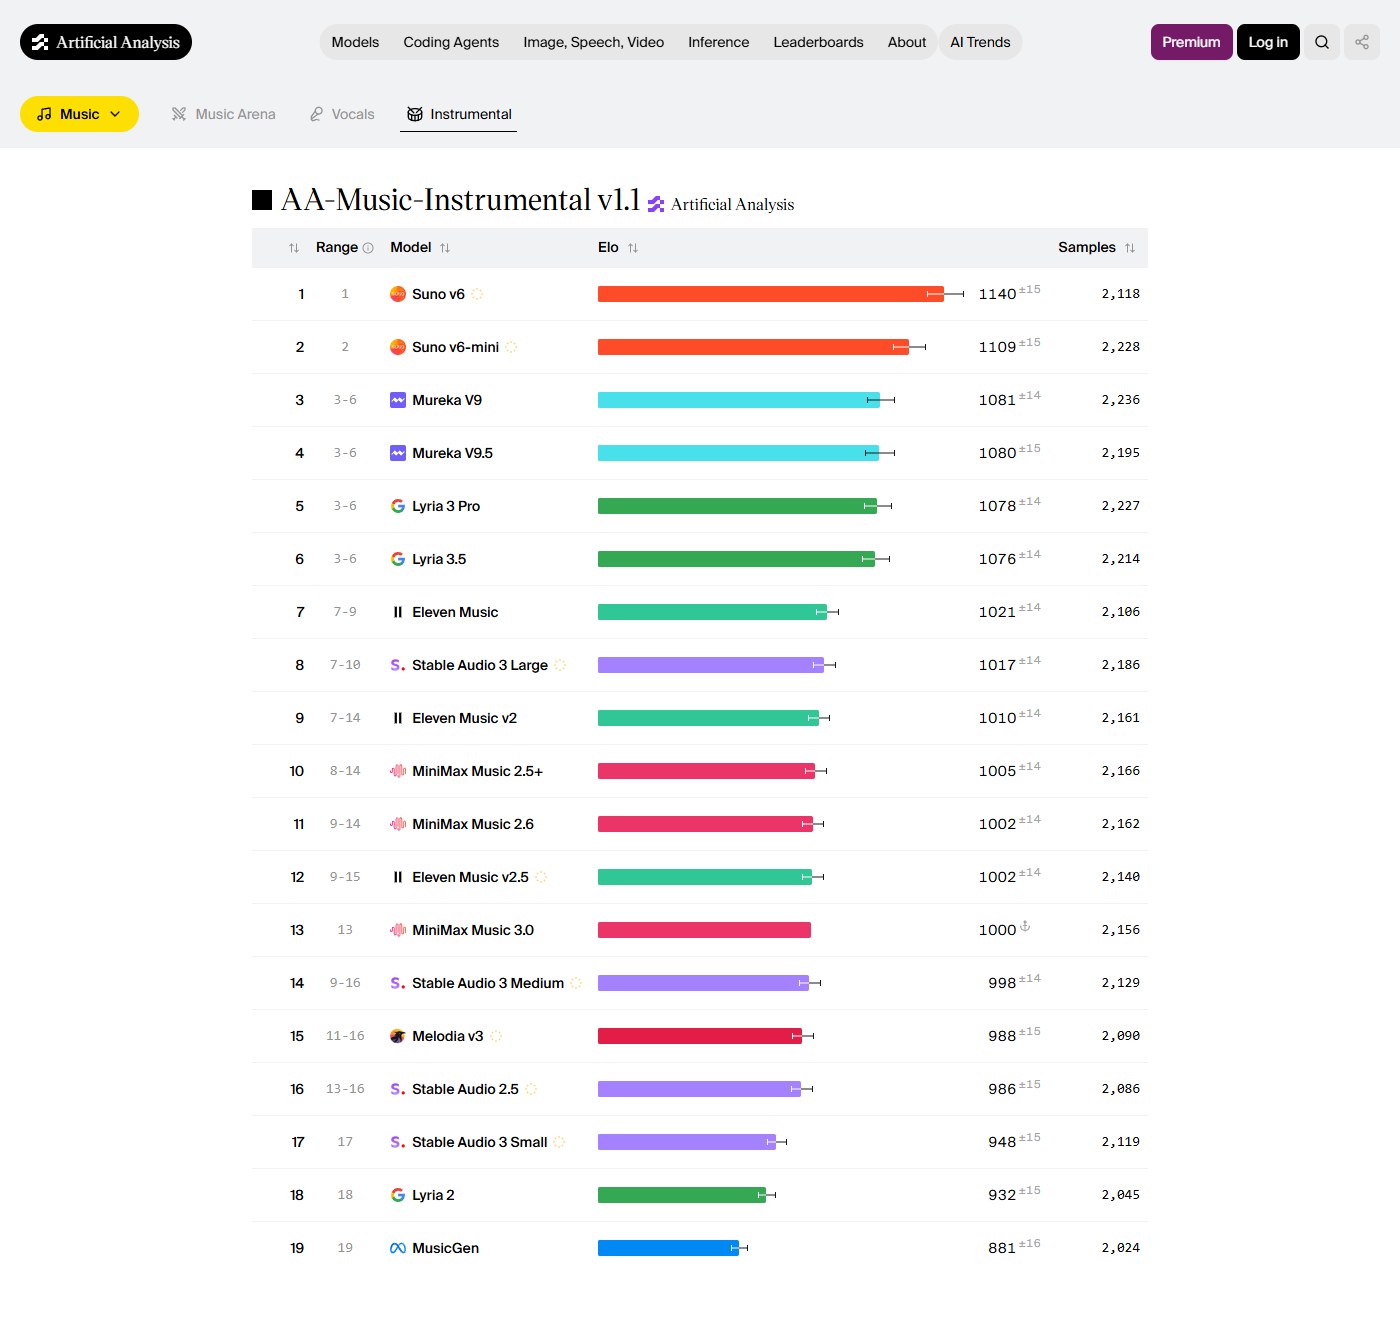This screenshot has height=1320, width=1400.
Task: Click the Stable Audio 3 Medium name
Action: [x=488, y=983]
